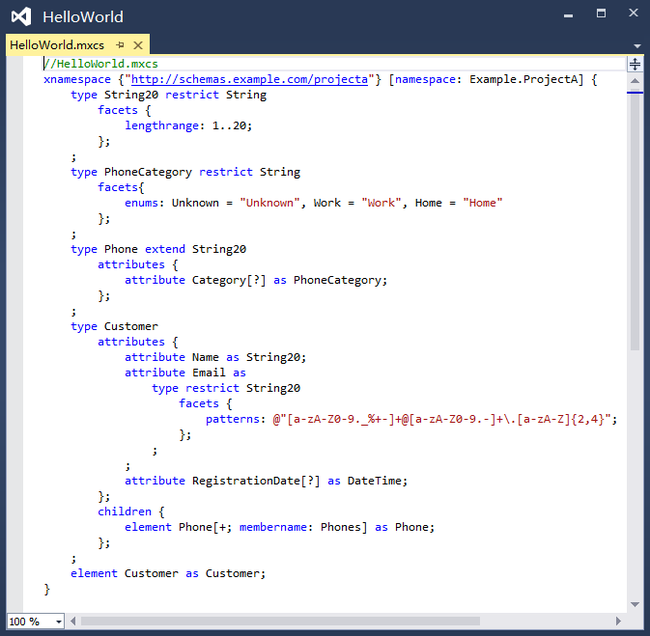This screenshot has width=650, height=636.
Task: Click the Visual Studio logo icon
Action: [x=21, y=17]
